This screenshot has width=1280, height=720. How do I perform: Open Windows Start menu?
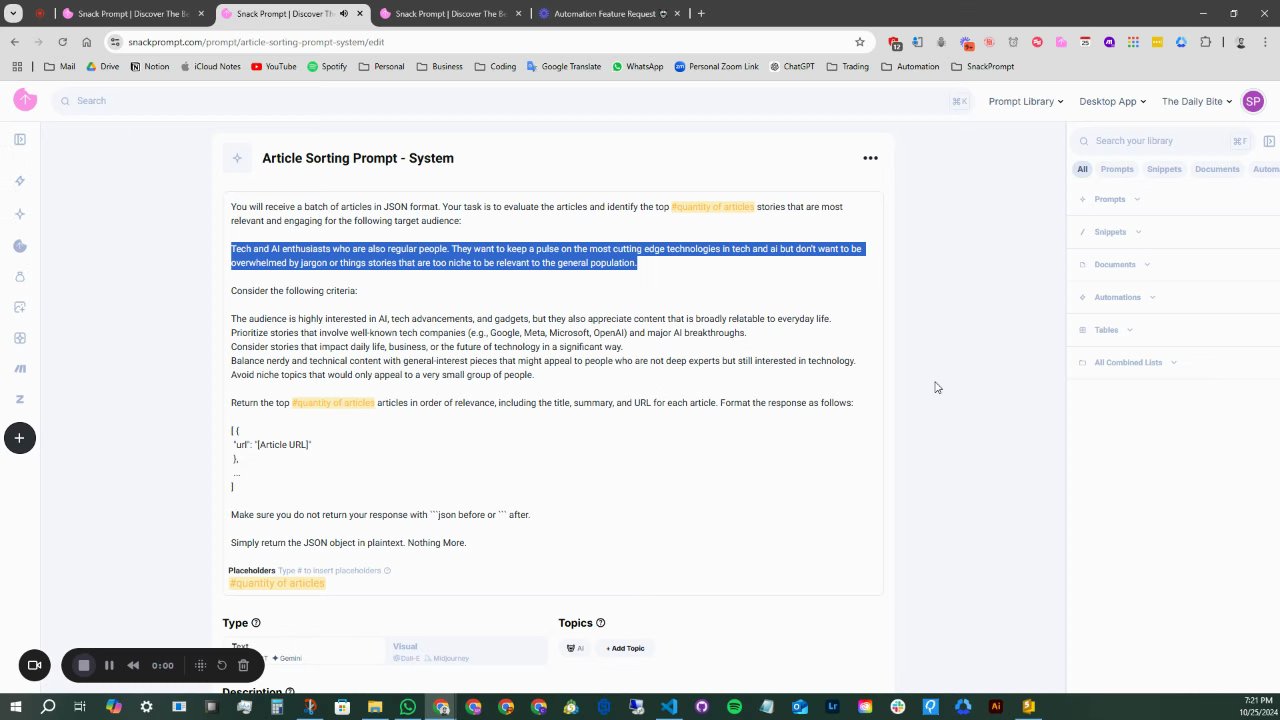coord(16,707)
